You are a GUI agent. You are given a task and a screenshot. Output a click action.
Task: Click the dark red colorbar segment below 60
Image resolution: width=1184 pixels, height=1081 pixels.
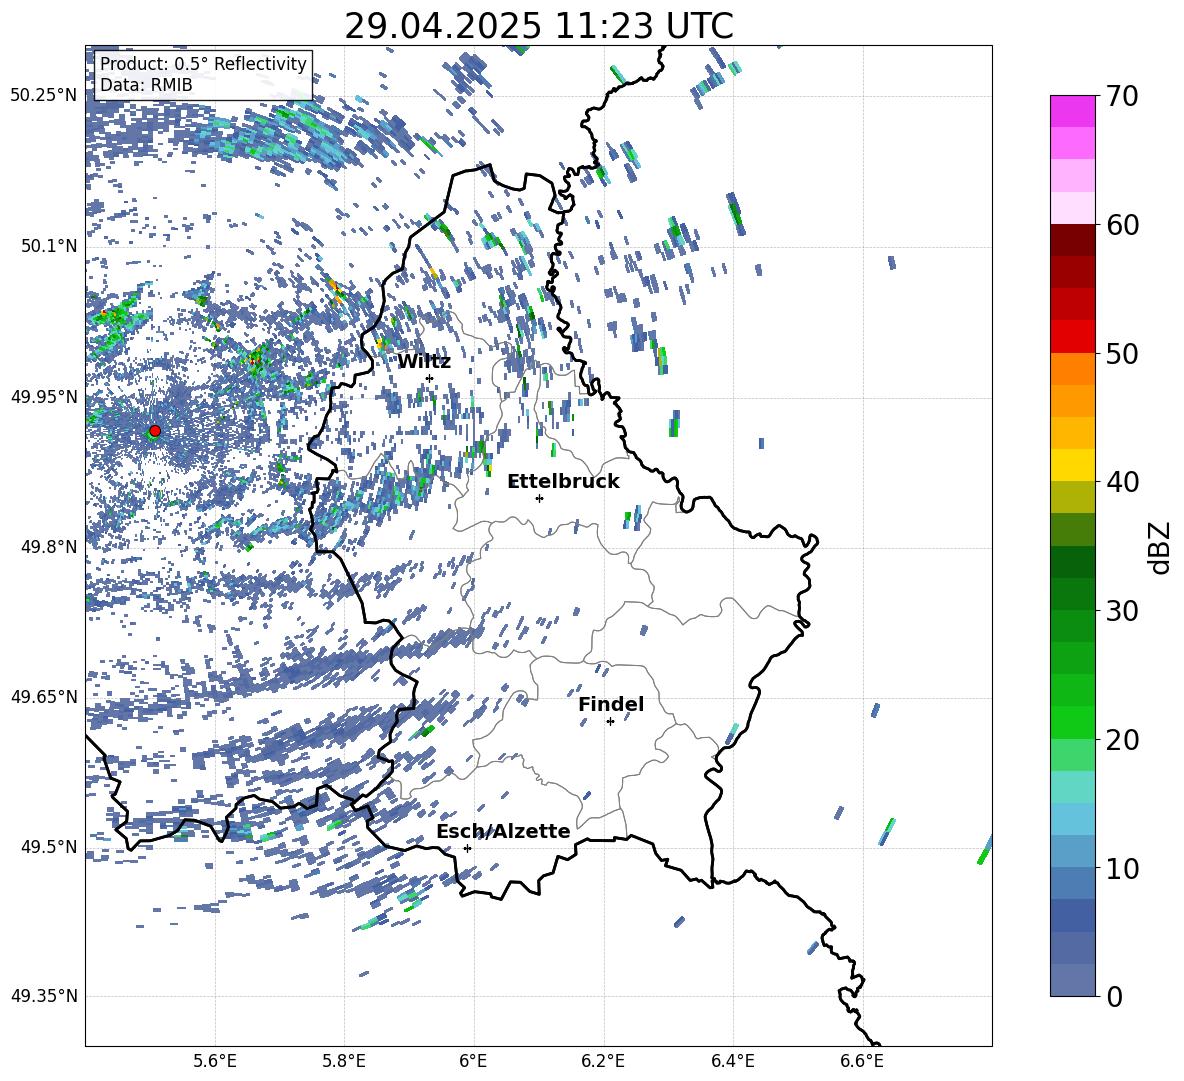click(1072, 240)
